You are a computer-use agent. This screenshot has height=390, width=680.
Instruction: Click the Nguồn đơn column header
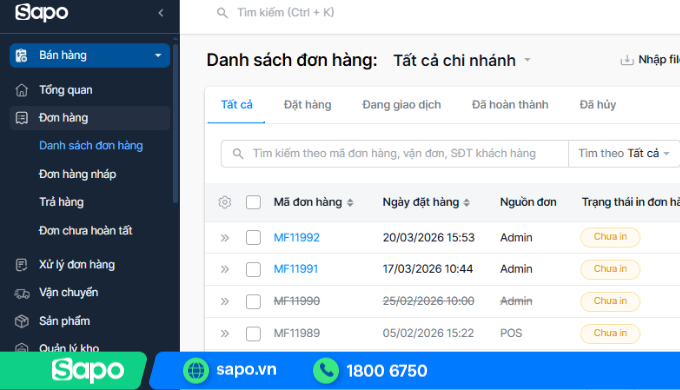(x=528, y=203)
